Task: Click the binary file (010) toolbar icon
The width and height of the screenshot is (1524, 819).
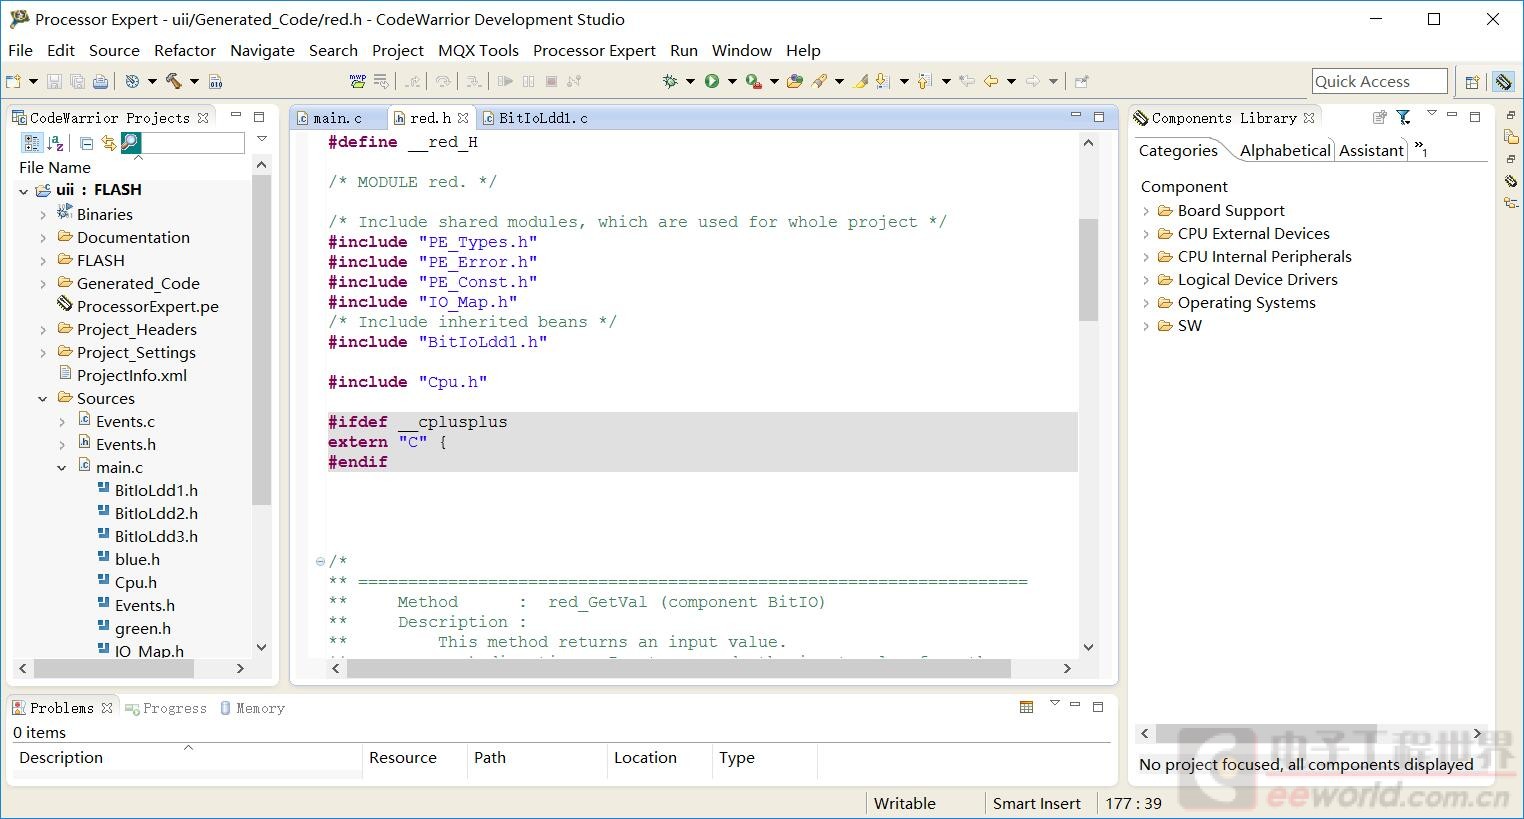Action: point(216,81)
